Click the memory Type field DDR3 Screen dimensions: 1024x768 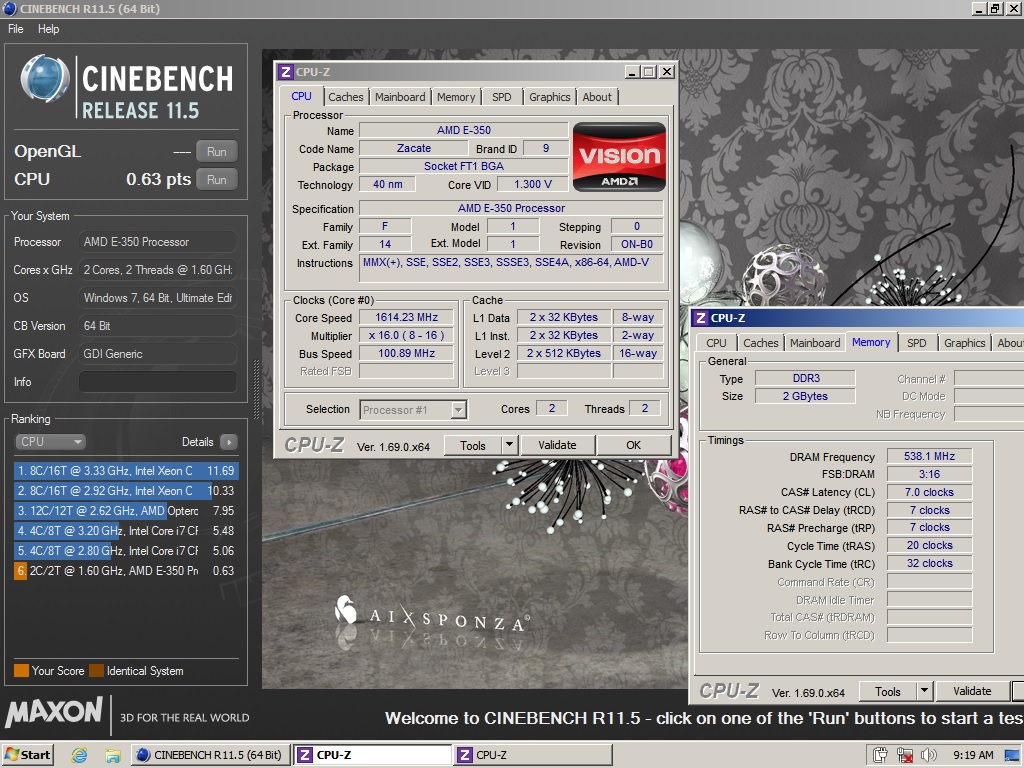pyautogui.click(x=806, y=378)
